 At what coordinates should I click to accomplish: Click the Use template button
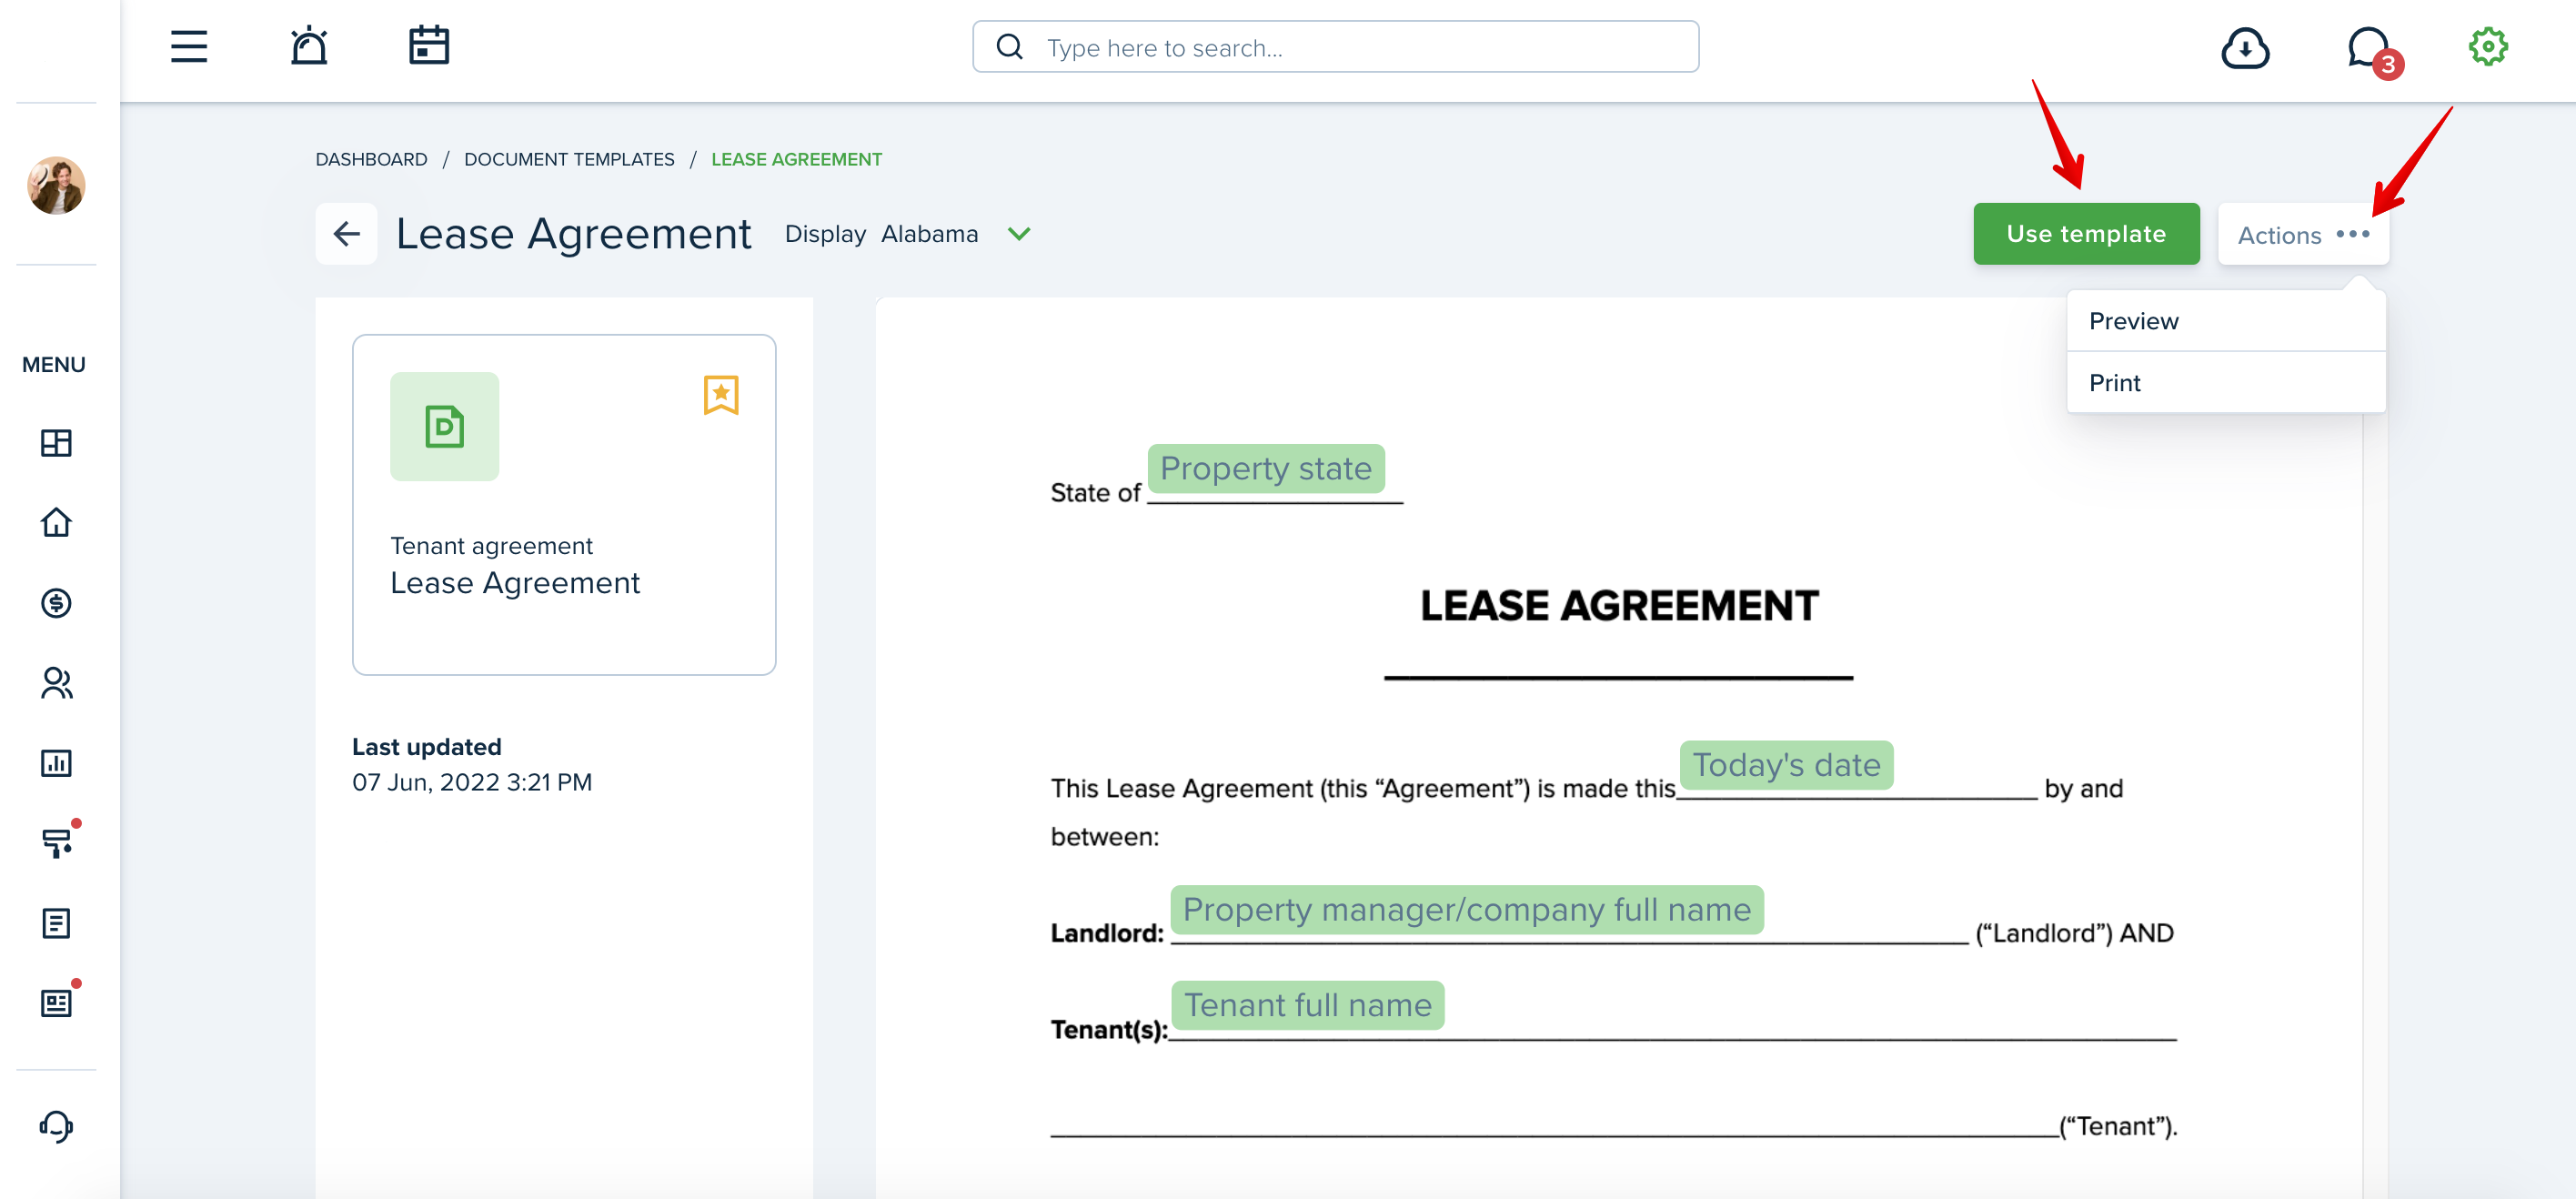(x=2085, y=234)
